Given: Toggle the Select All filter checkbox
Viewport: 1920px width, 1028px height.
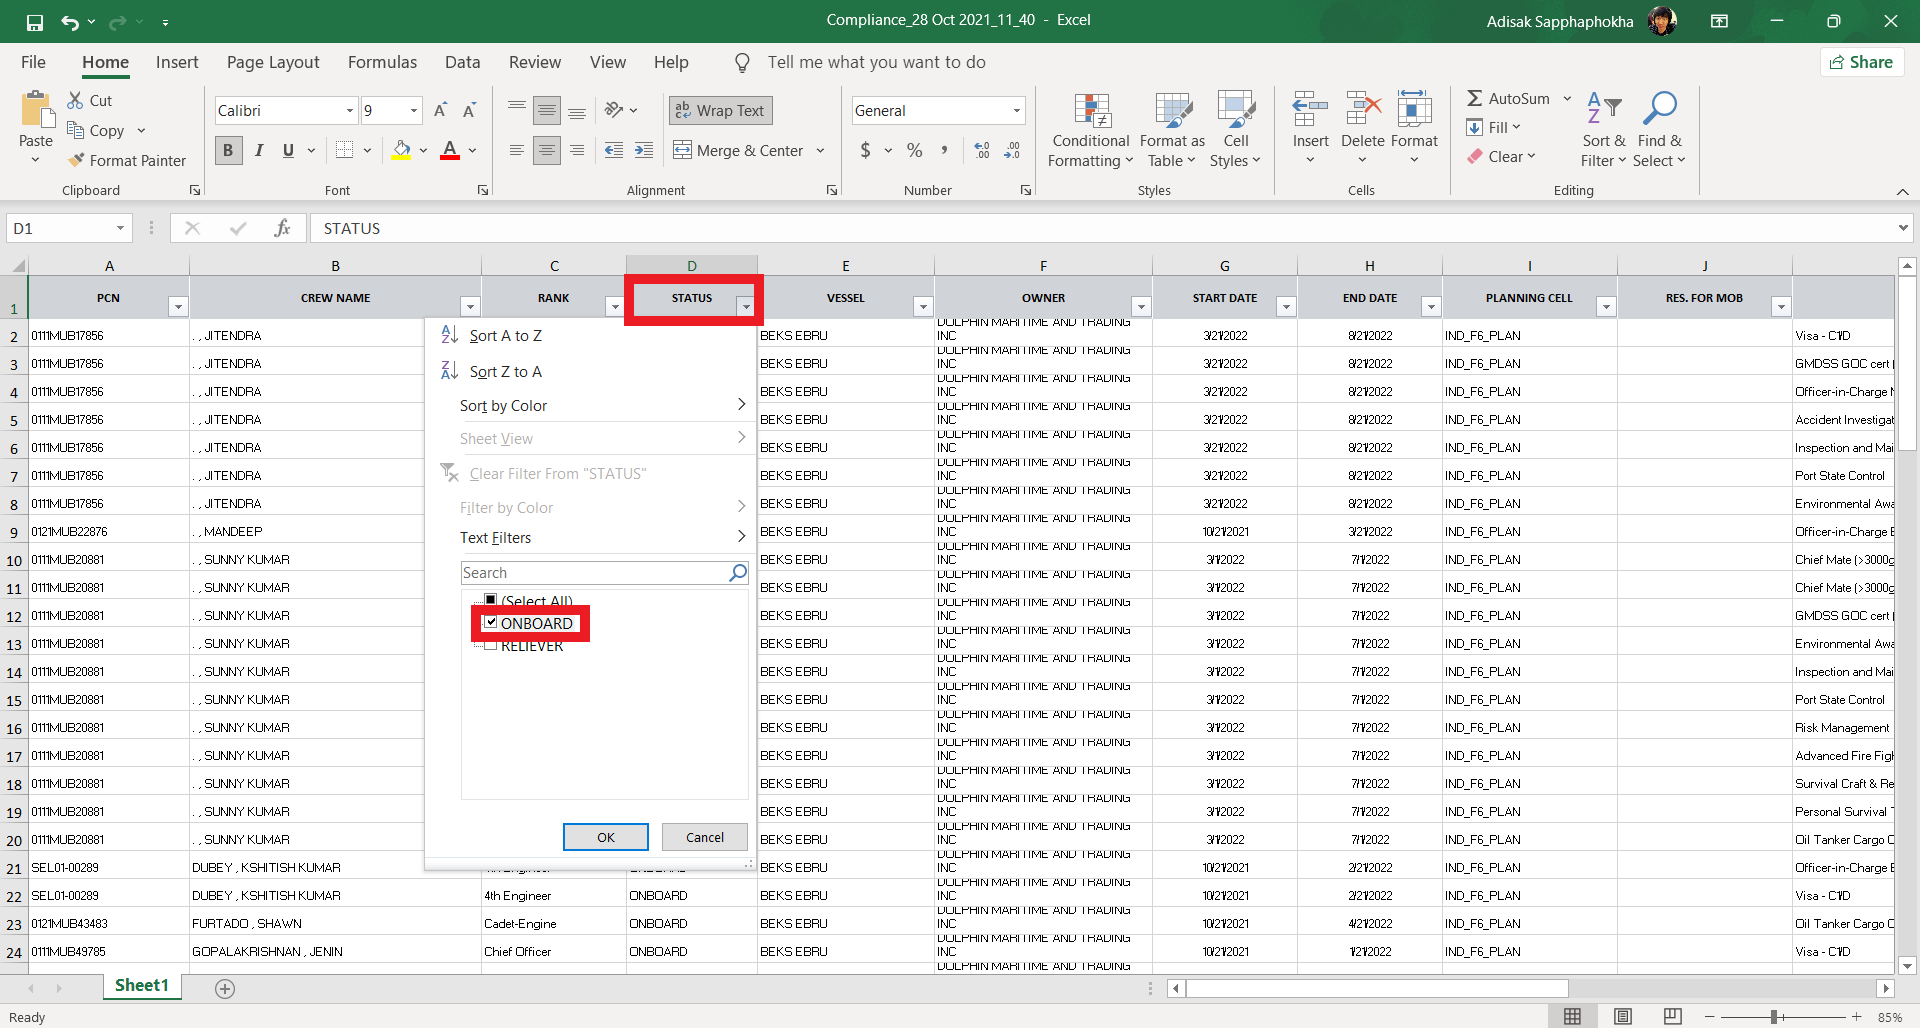Looking at the screenshot, I should [491, 600].
